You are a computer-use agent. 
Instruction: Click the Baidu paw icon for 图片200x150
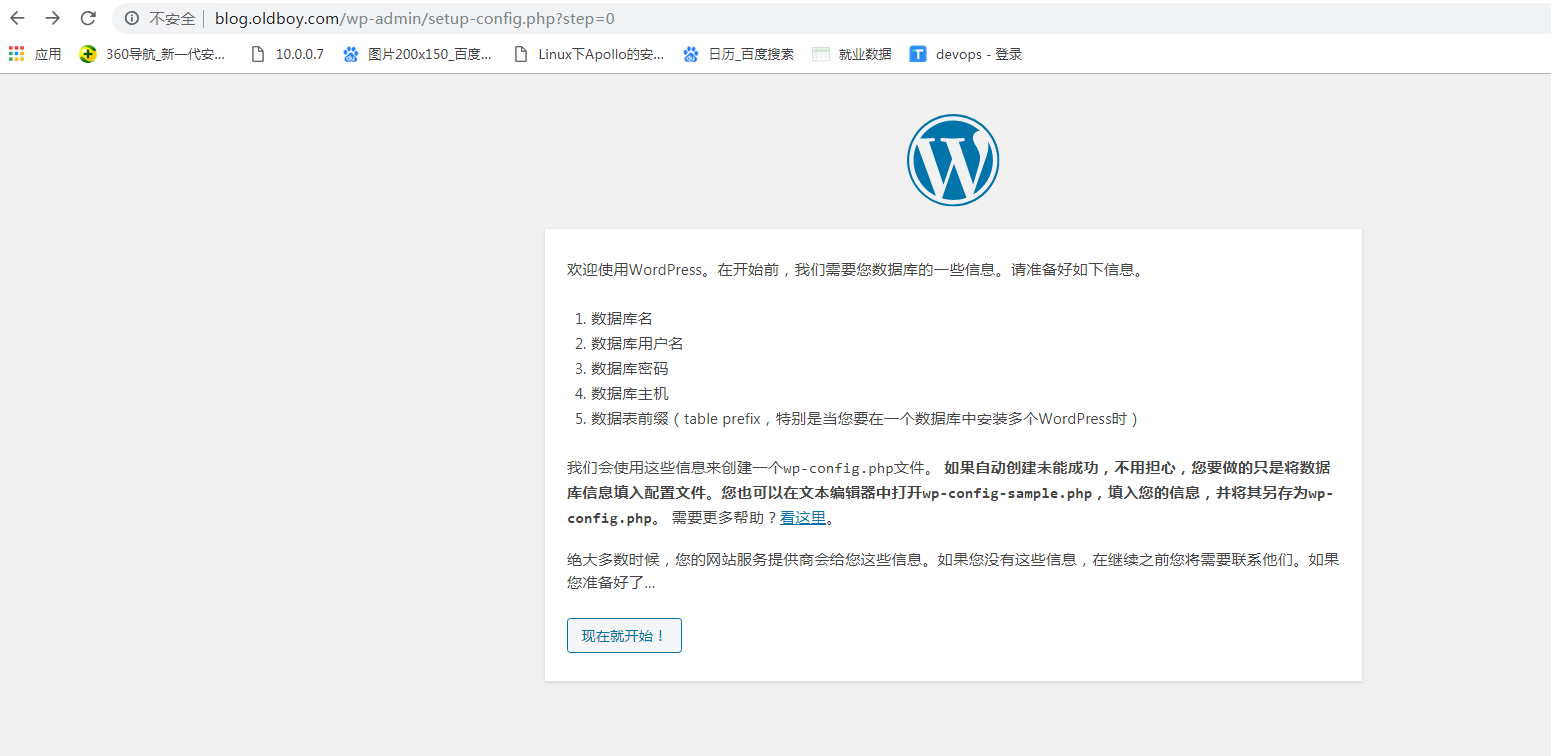point(350,54)
